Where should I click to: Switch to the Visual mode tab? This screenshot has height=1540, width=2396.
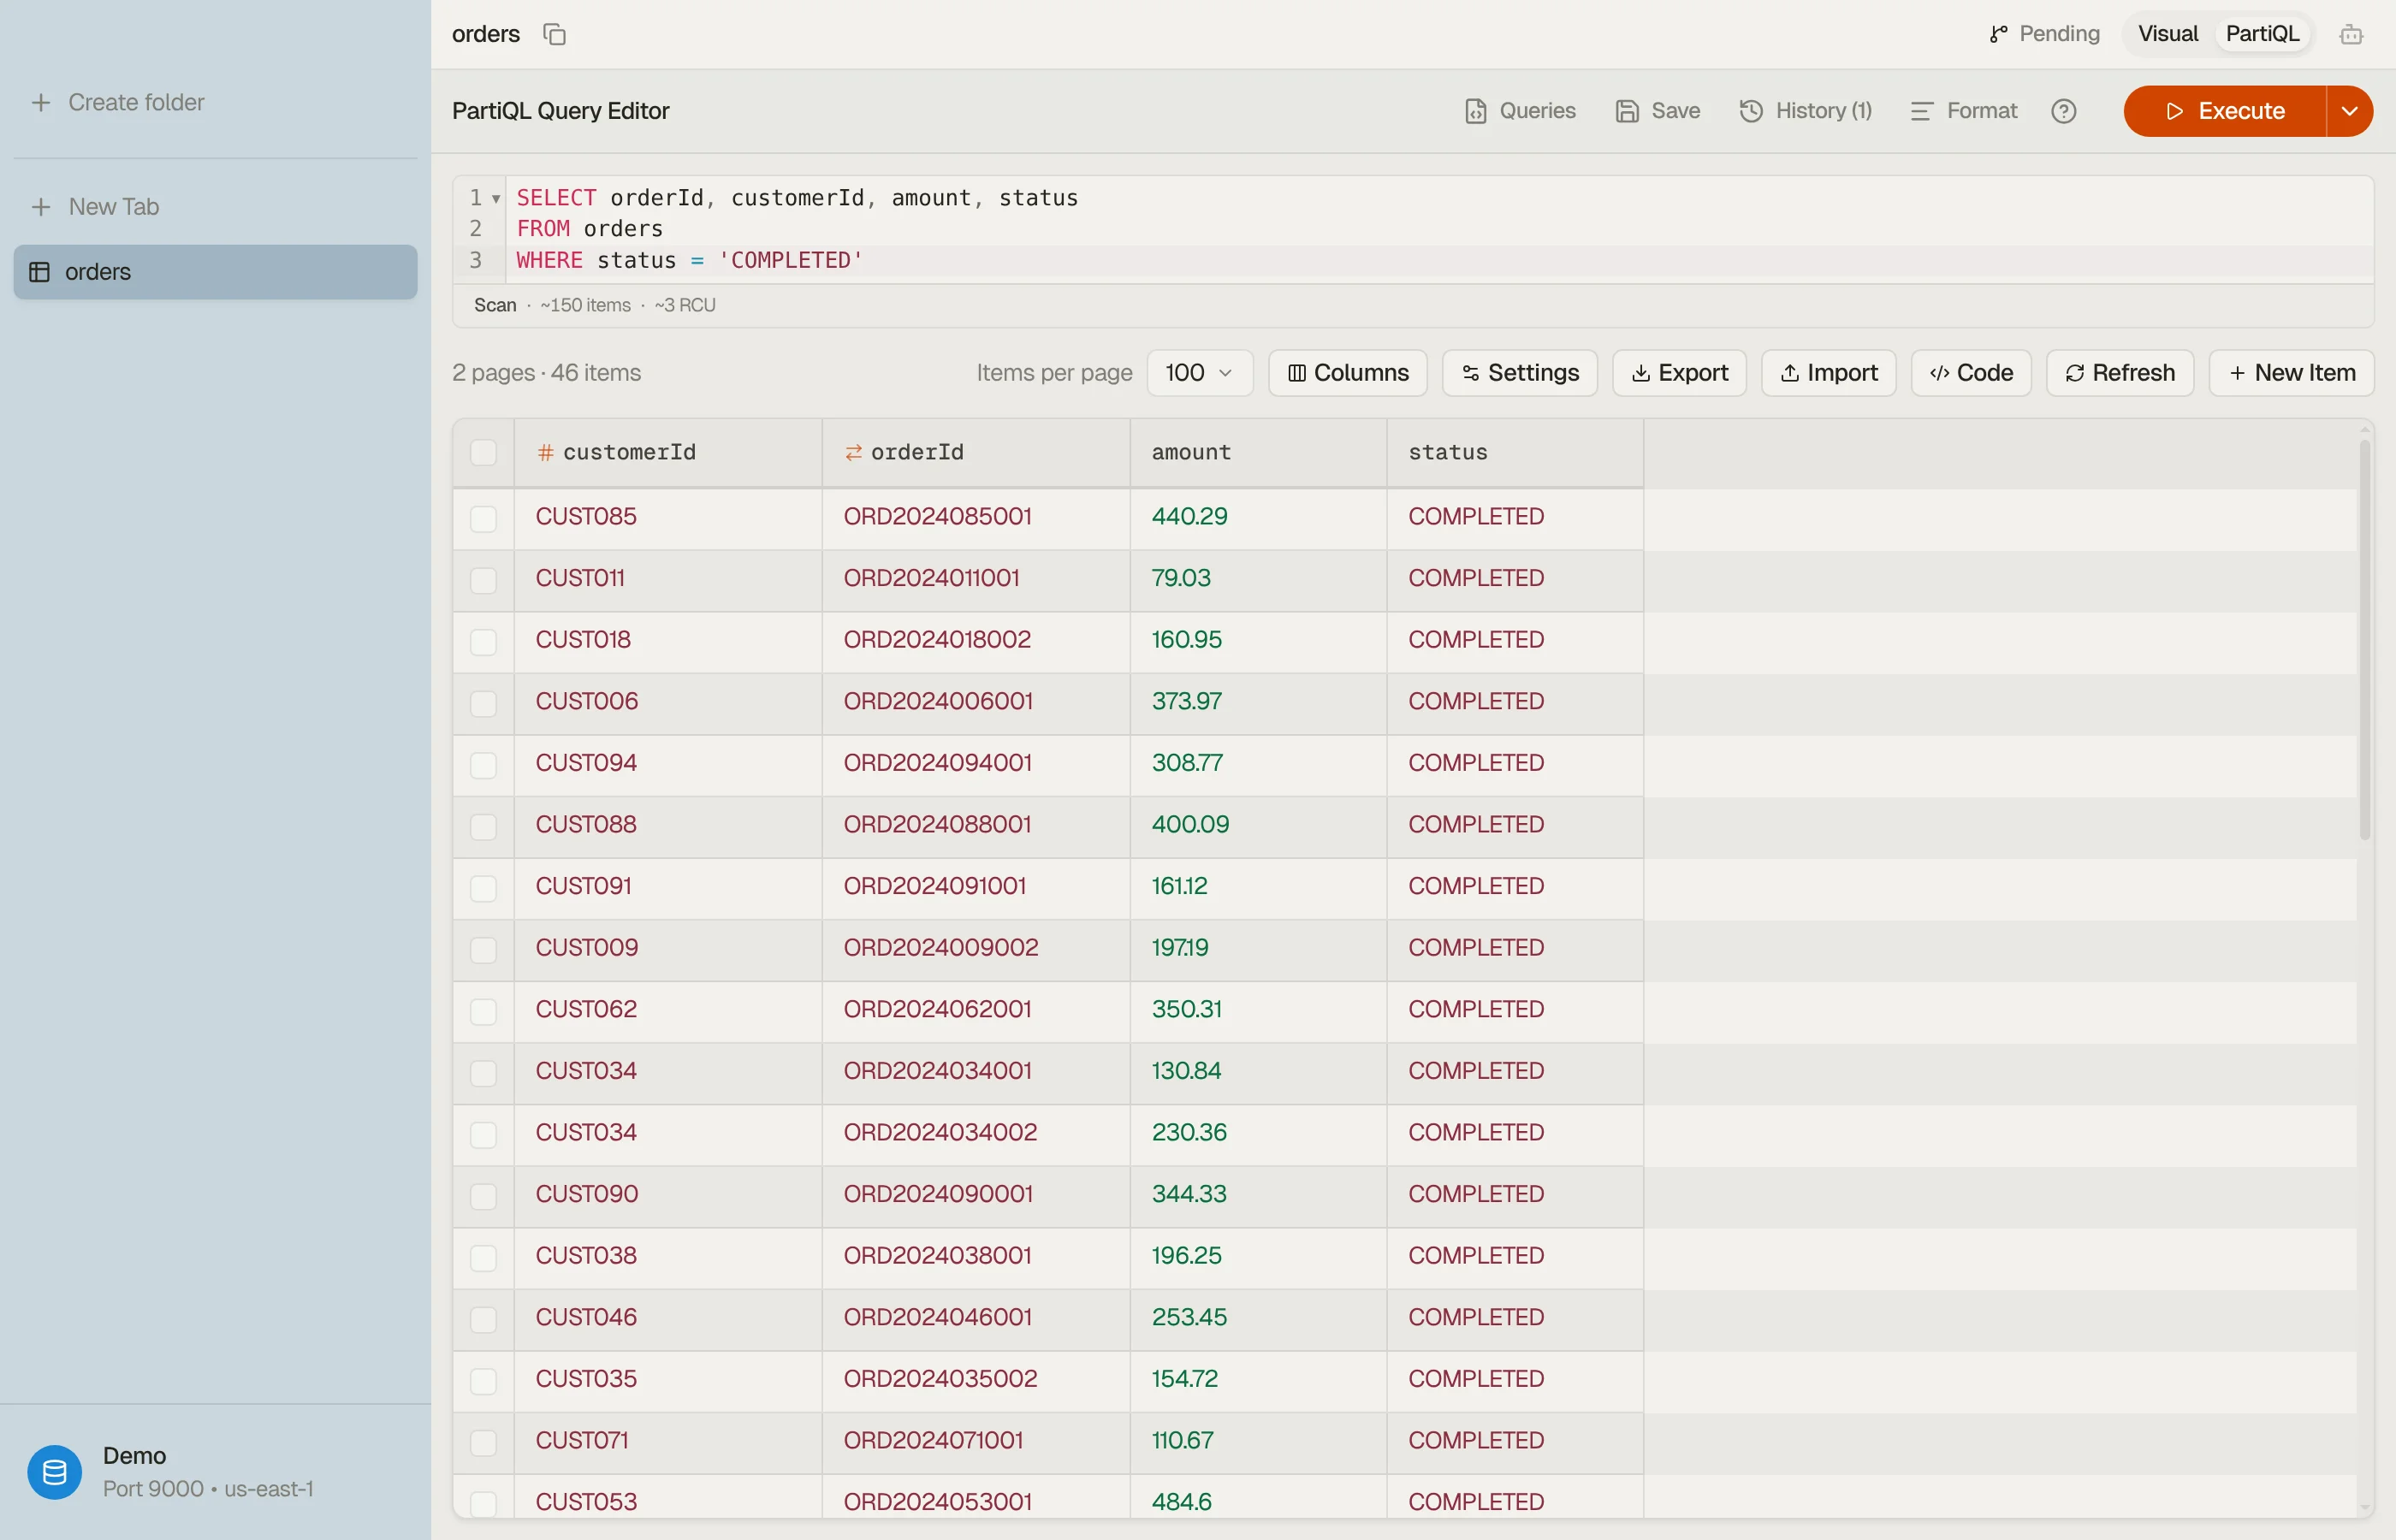[x=2167, y=34]
